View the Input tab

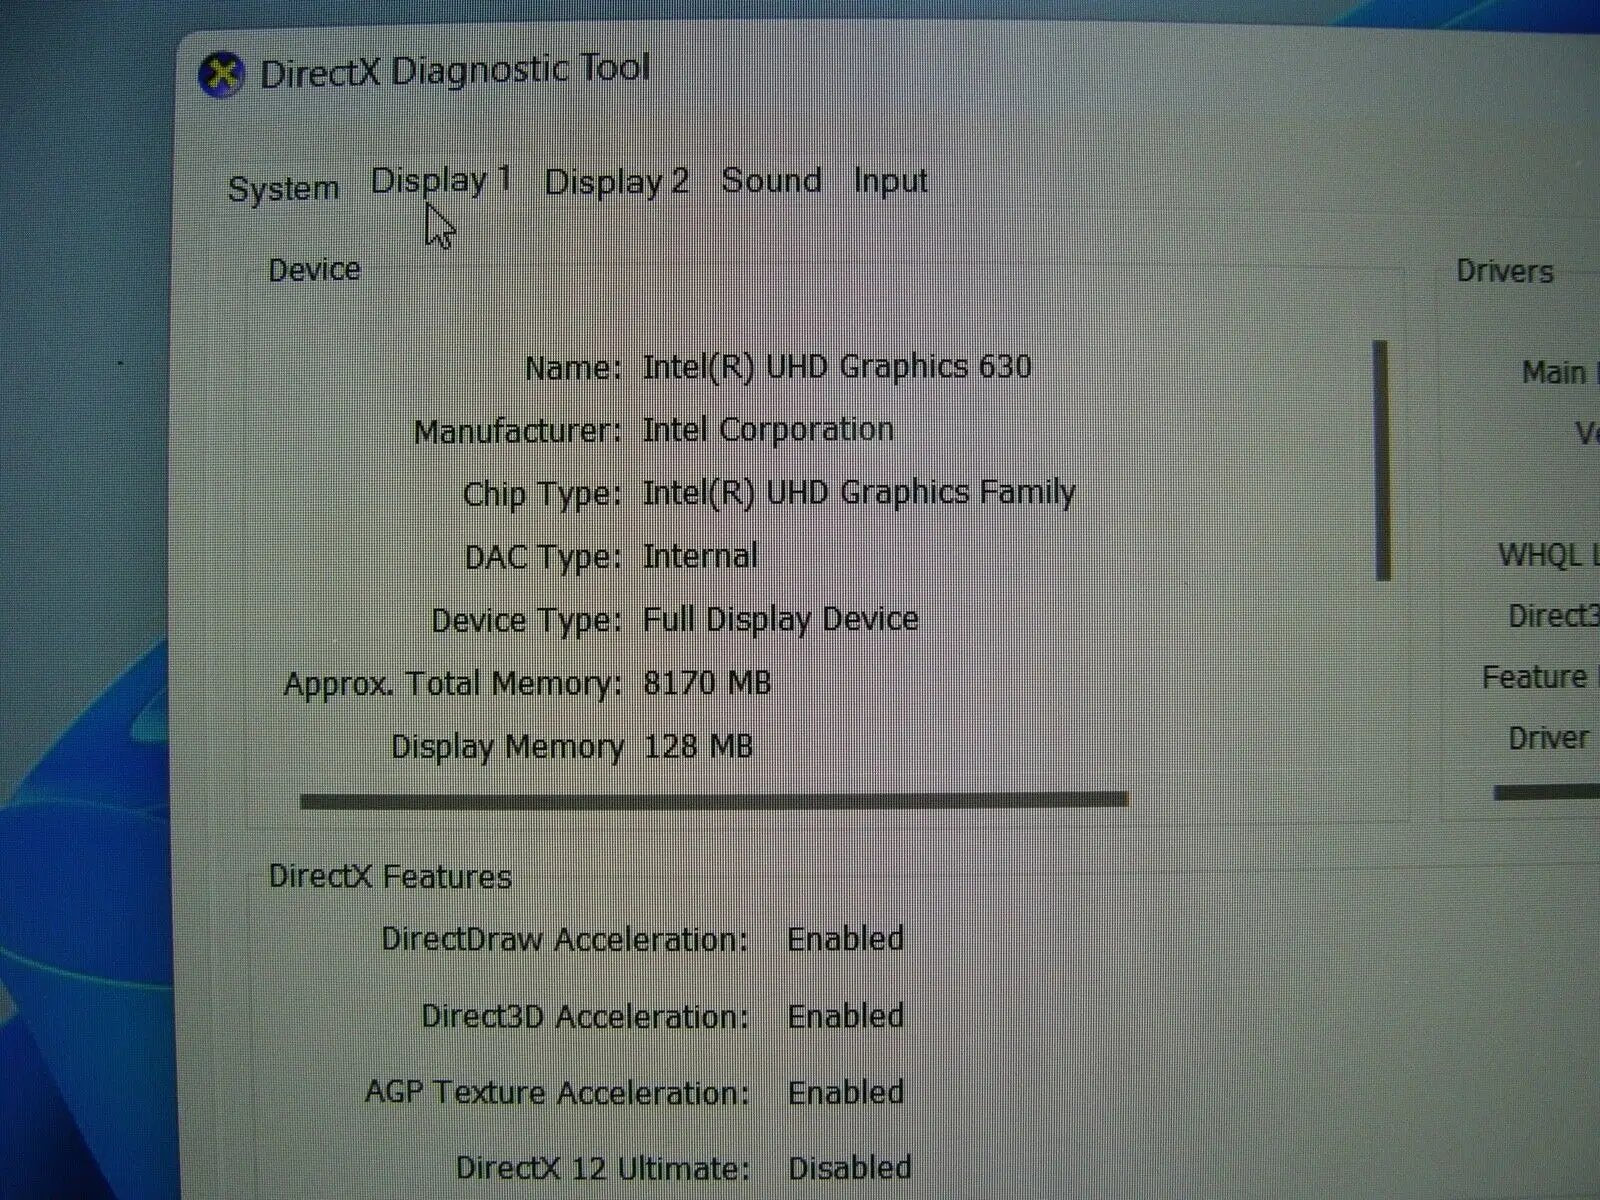(890, 181)
